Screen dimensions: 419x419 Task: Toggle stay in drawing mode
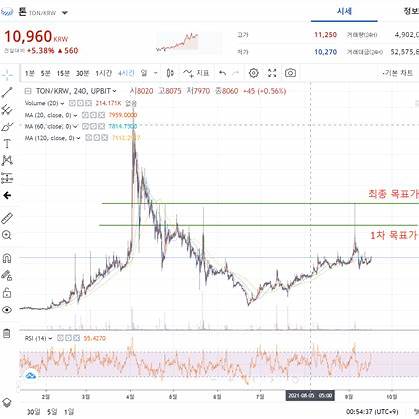pos(7,275)
